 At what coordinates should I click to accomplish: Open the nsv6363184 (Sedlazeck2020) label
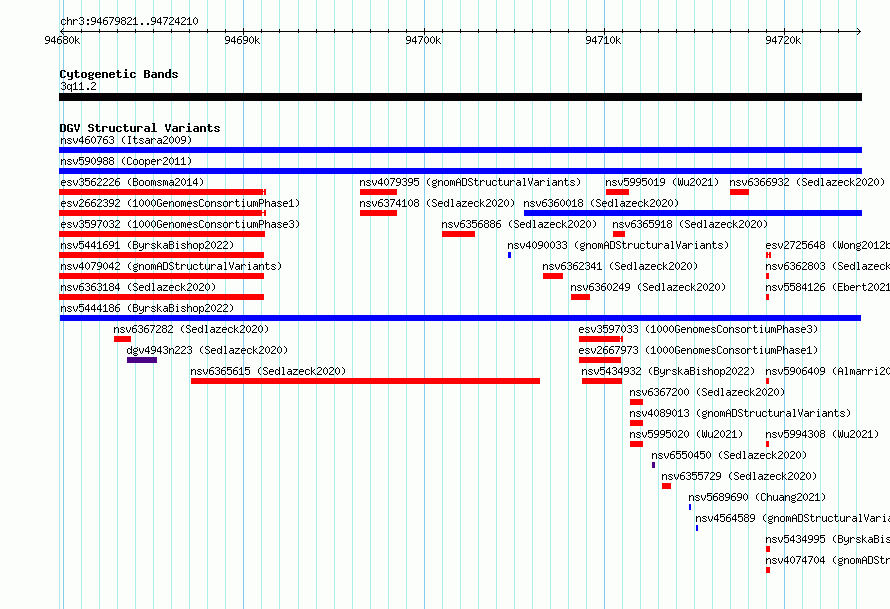[x=138, y=287]
